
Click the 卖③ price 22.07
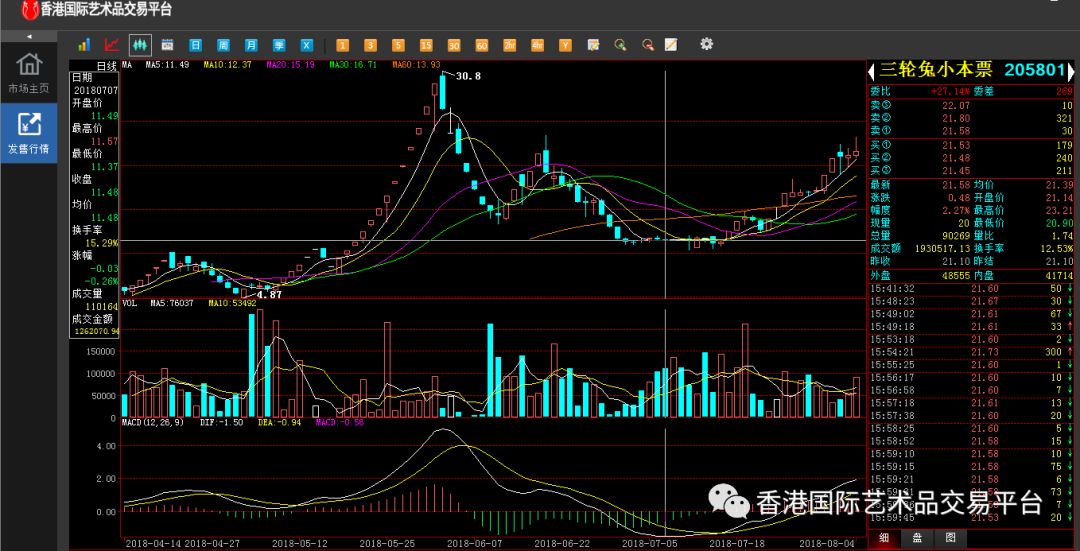(x=956, y=105)
